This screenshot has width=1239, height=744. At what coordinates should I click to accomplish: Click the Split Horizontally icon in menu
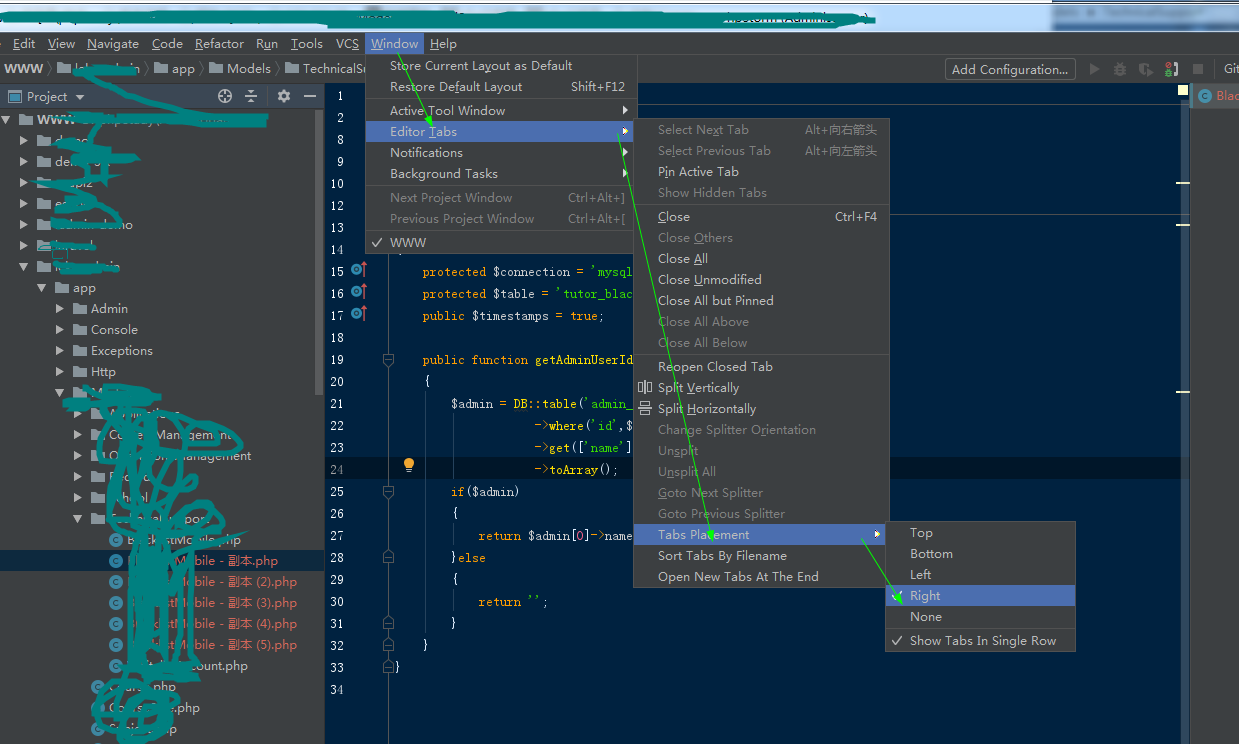tap(645, 408)
